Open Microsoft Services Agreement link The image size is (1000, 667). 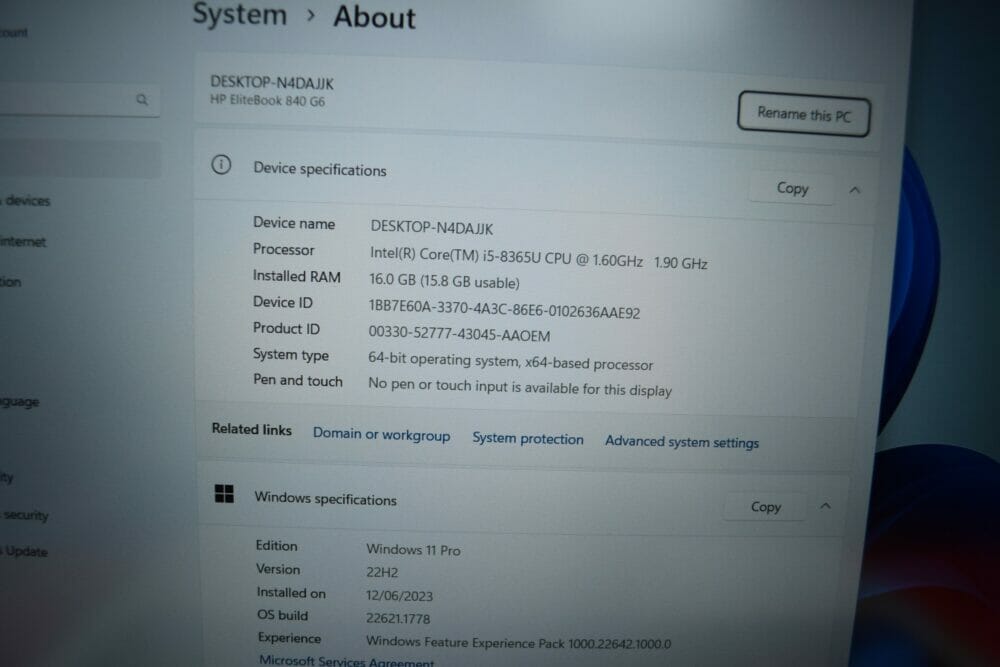coord(346,661)
